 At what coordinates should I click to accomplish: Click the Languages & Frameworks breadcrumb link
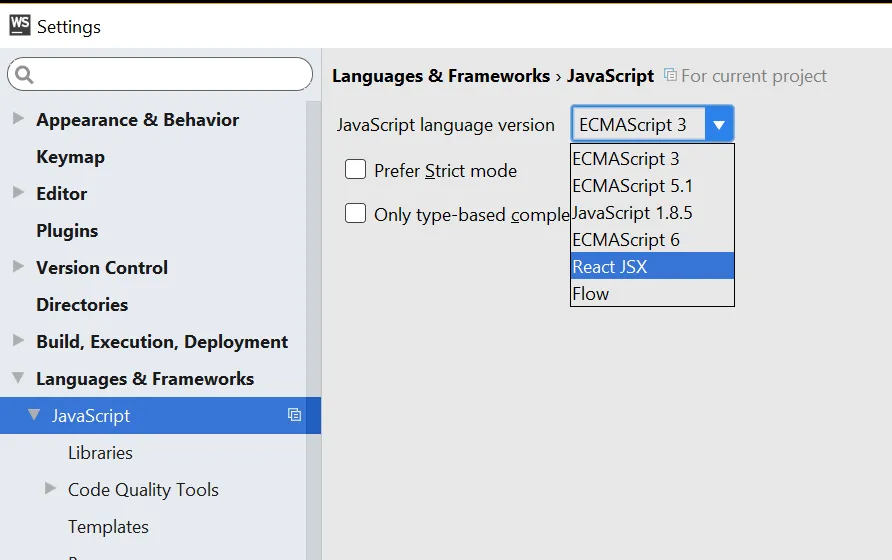pos(440,76)
